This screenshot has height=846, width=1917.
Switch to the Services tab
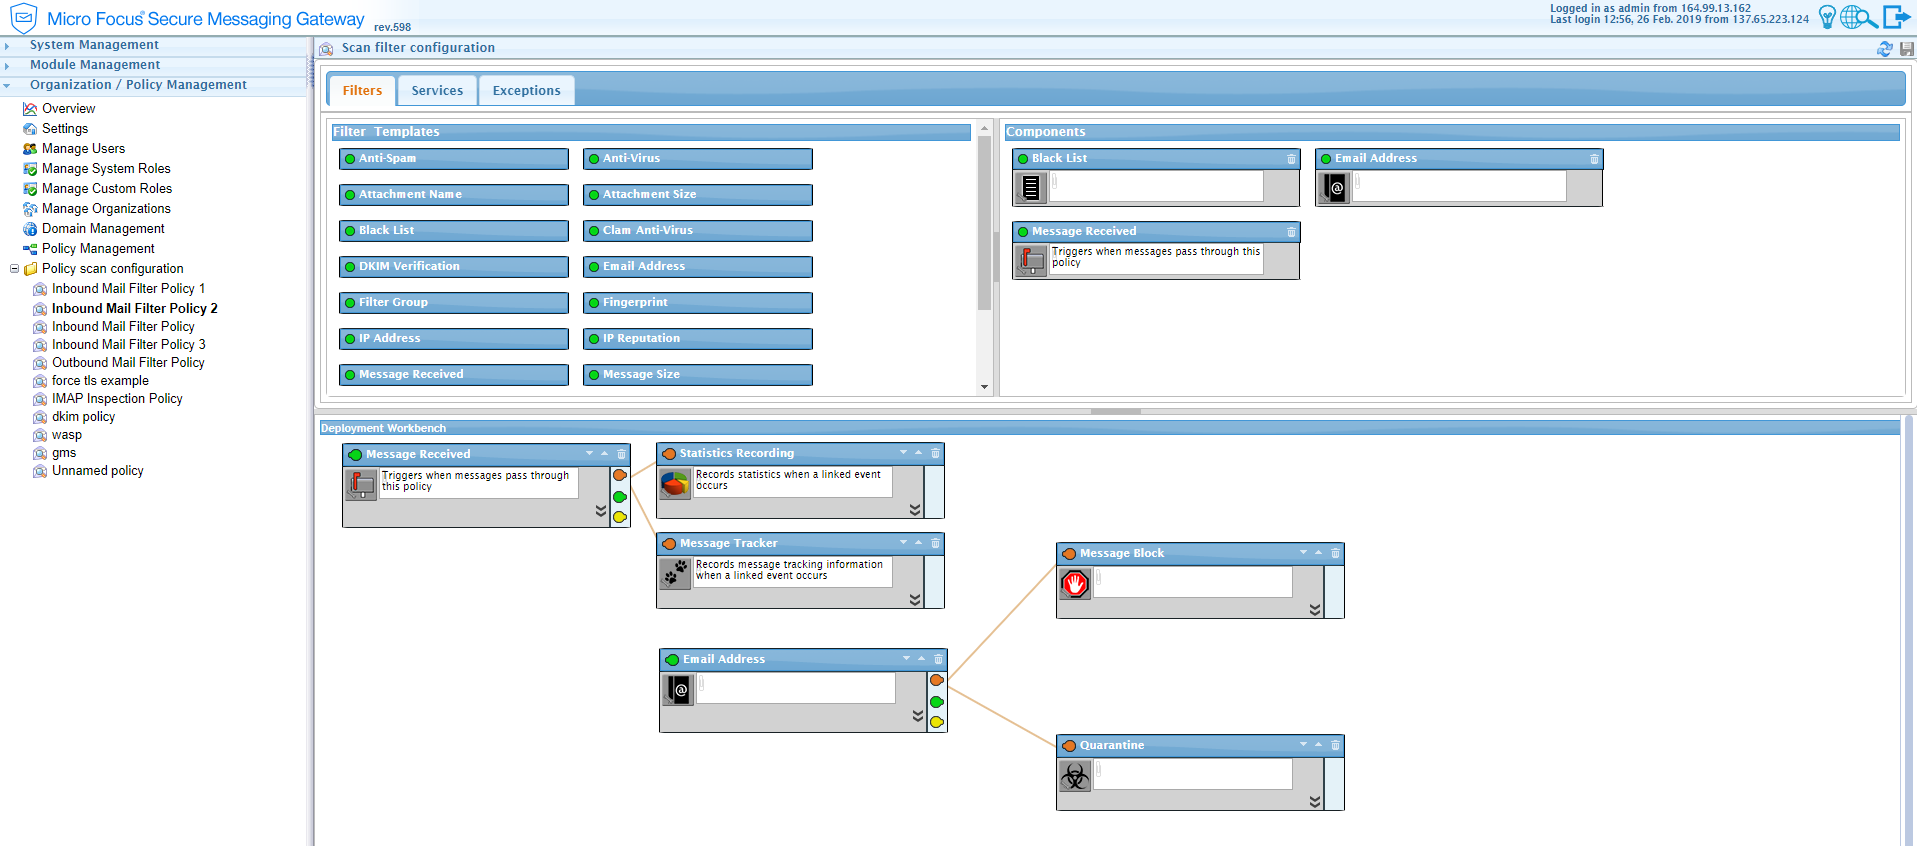(x=437, y=90)
